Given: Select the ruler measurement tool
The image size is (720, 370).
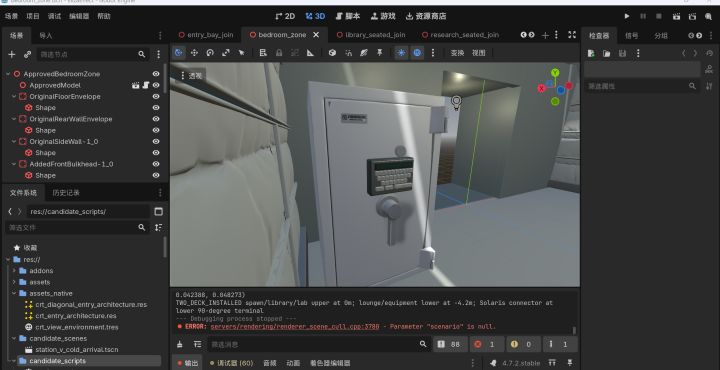Looking at the screenshot, I should pos(310,53).
